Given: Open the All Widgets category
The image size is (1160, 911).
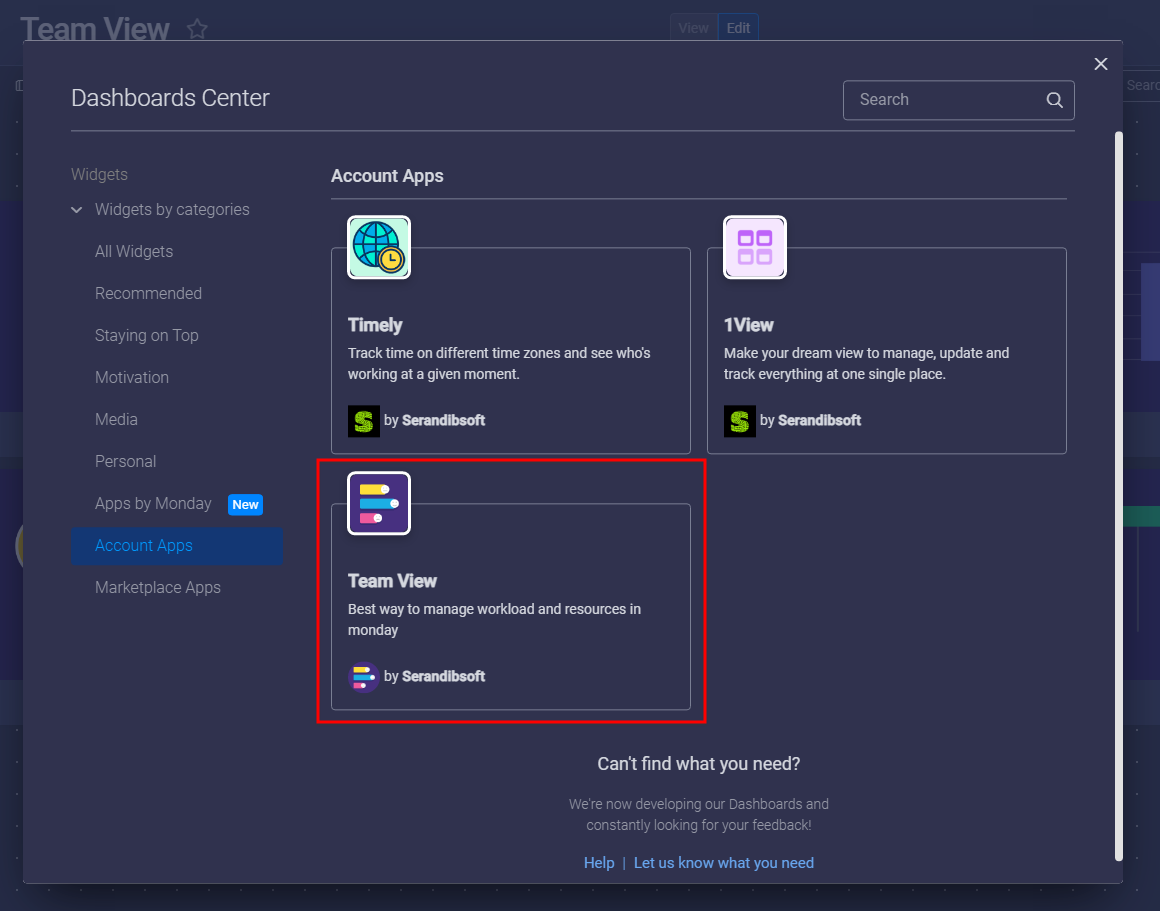Looking at the screenshot, I should [134, 252].
